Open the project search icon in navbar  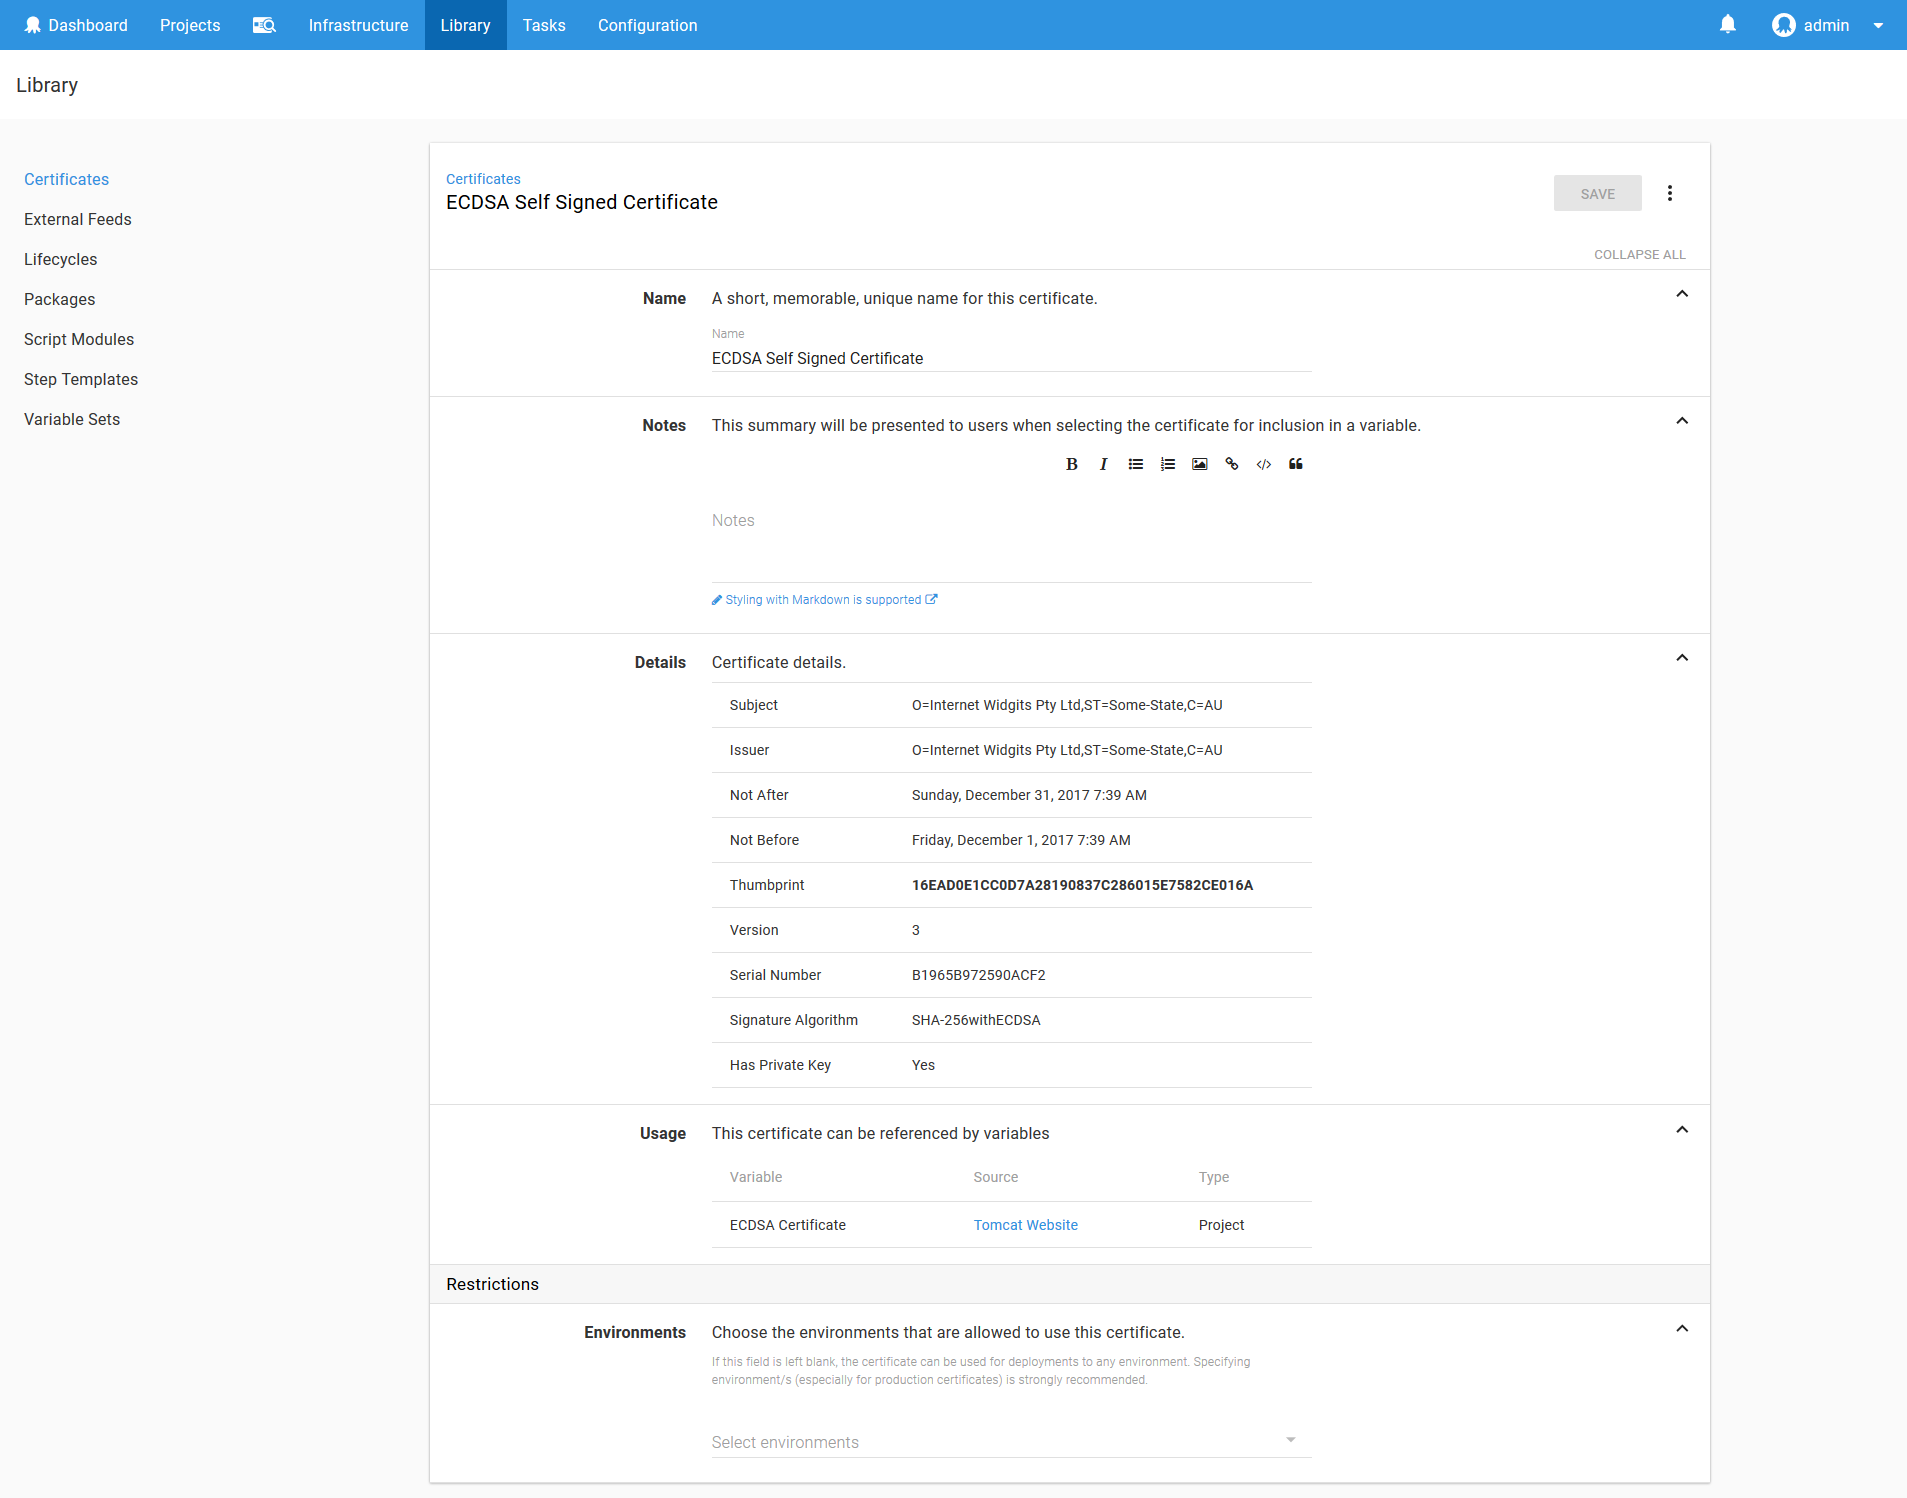click(x=264, y=25)
